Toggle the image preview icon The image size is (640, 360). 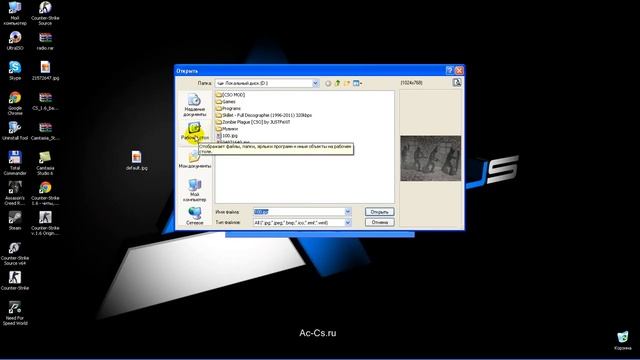coord(457,83)
